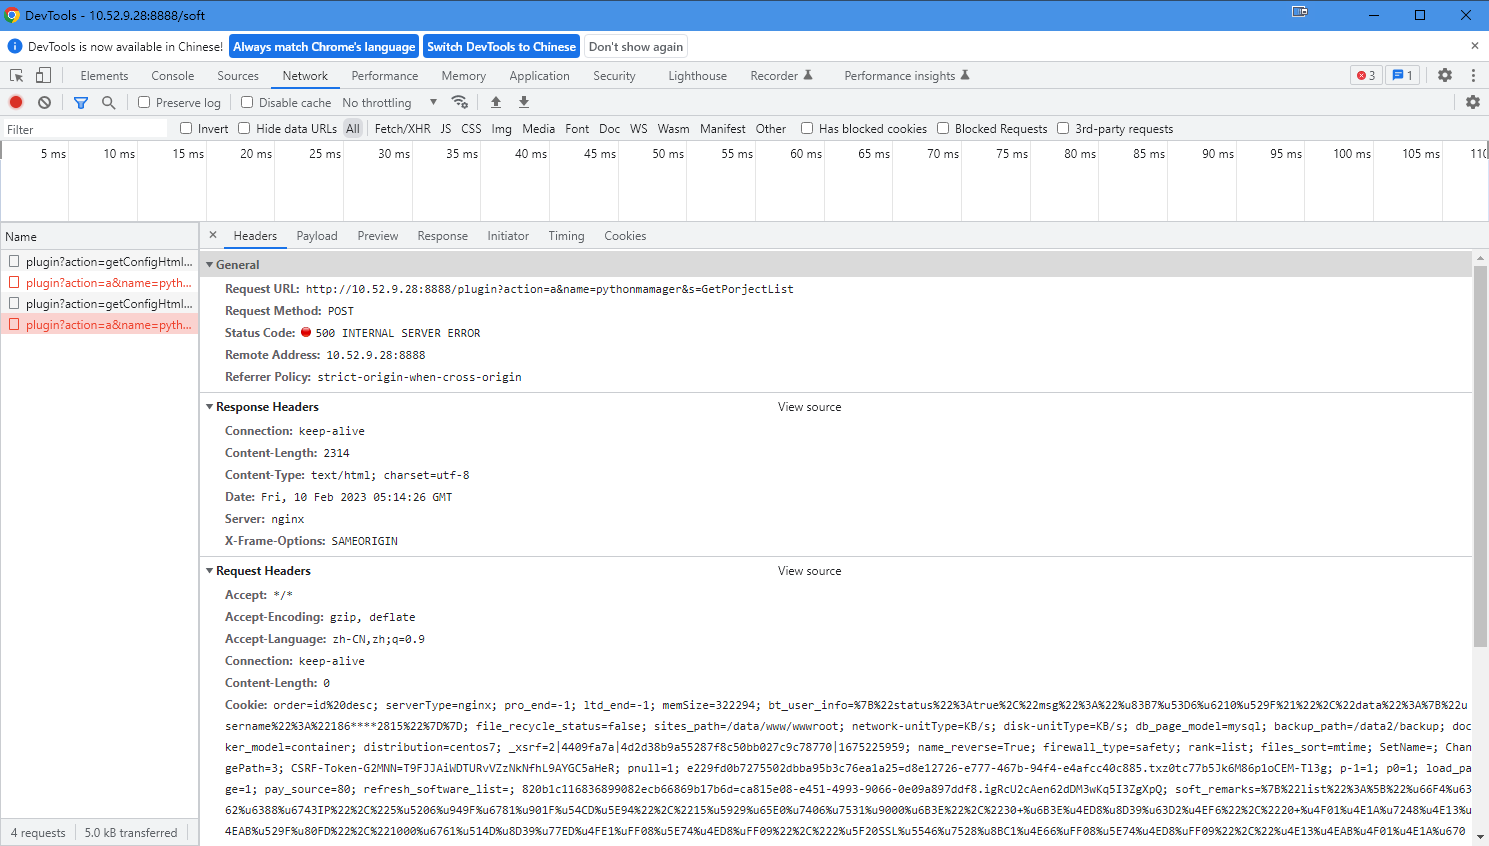Screen dimensions: 1489x846
Task: Open the Payload tab
Action: point(317,236)
